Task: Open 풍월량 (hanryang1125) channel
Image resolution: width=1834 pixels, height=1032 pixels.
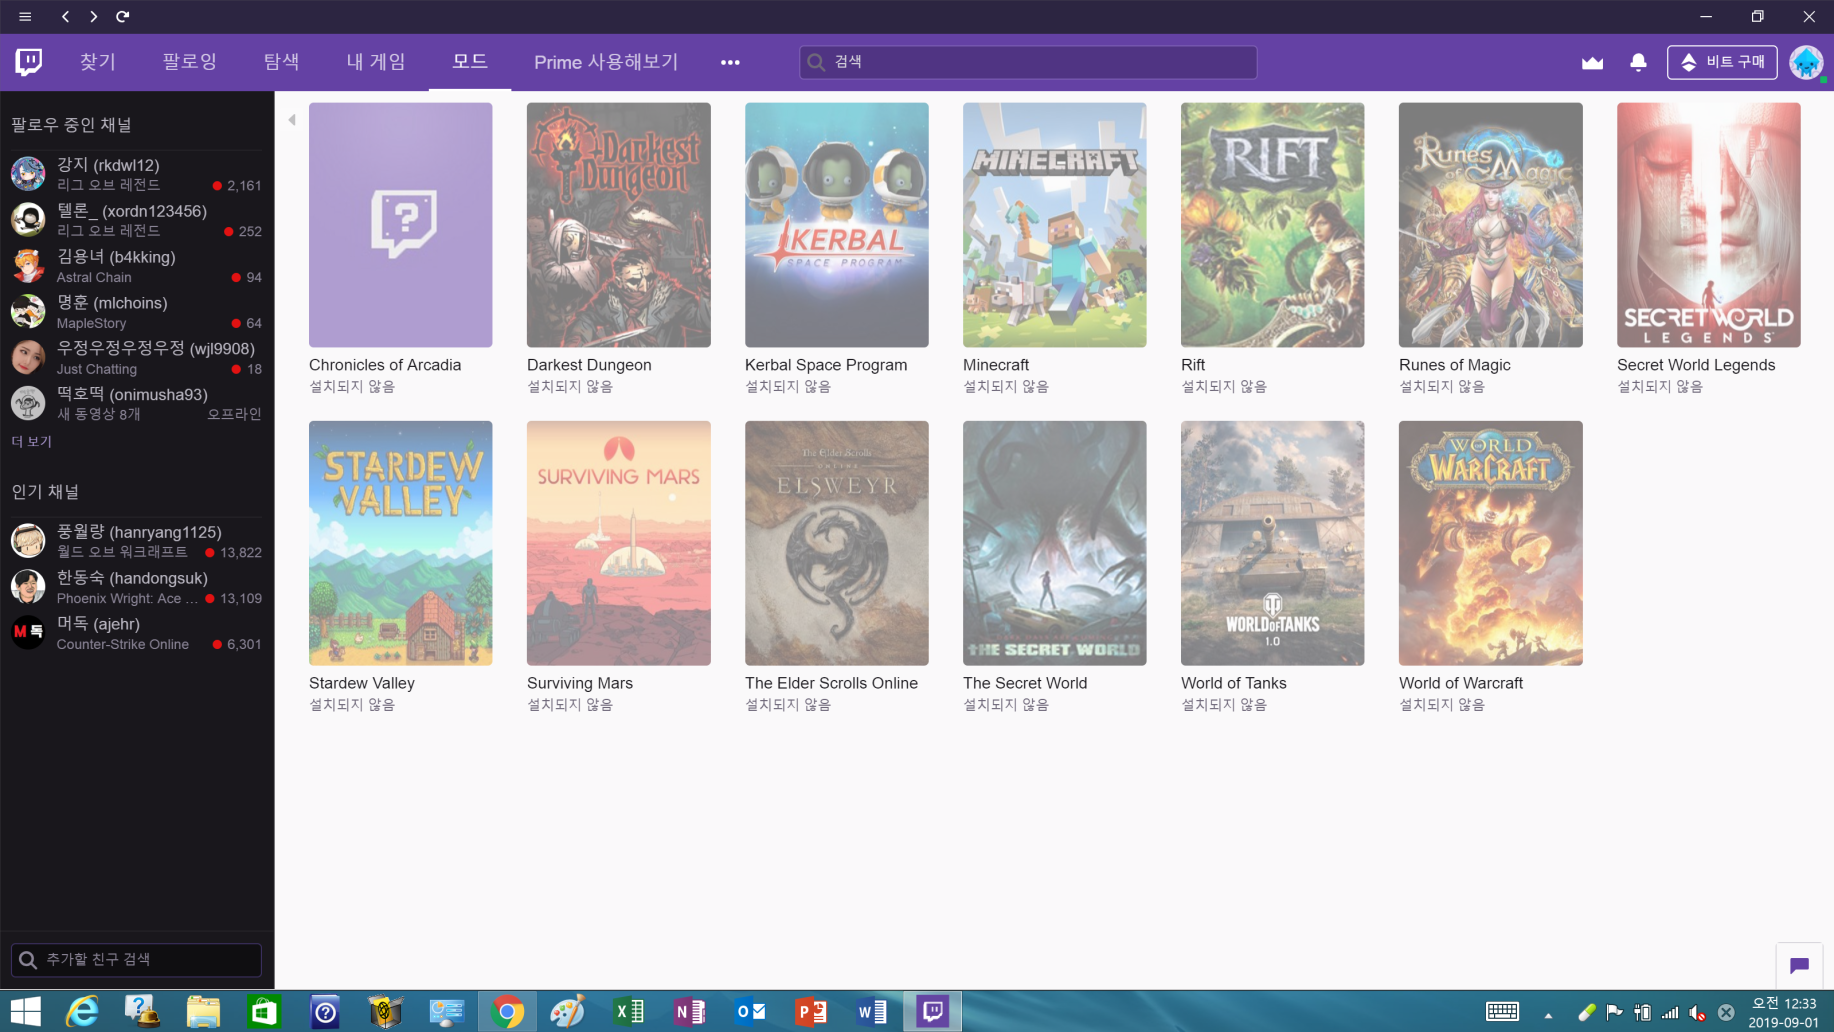Action: [137, 541]
